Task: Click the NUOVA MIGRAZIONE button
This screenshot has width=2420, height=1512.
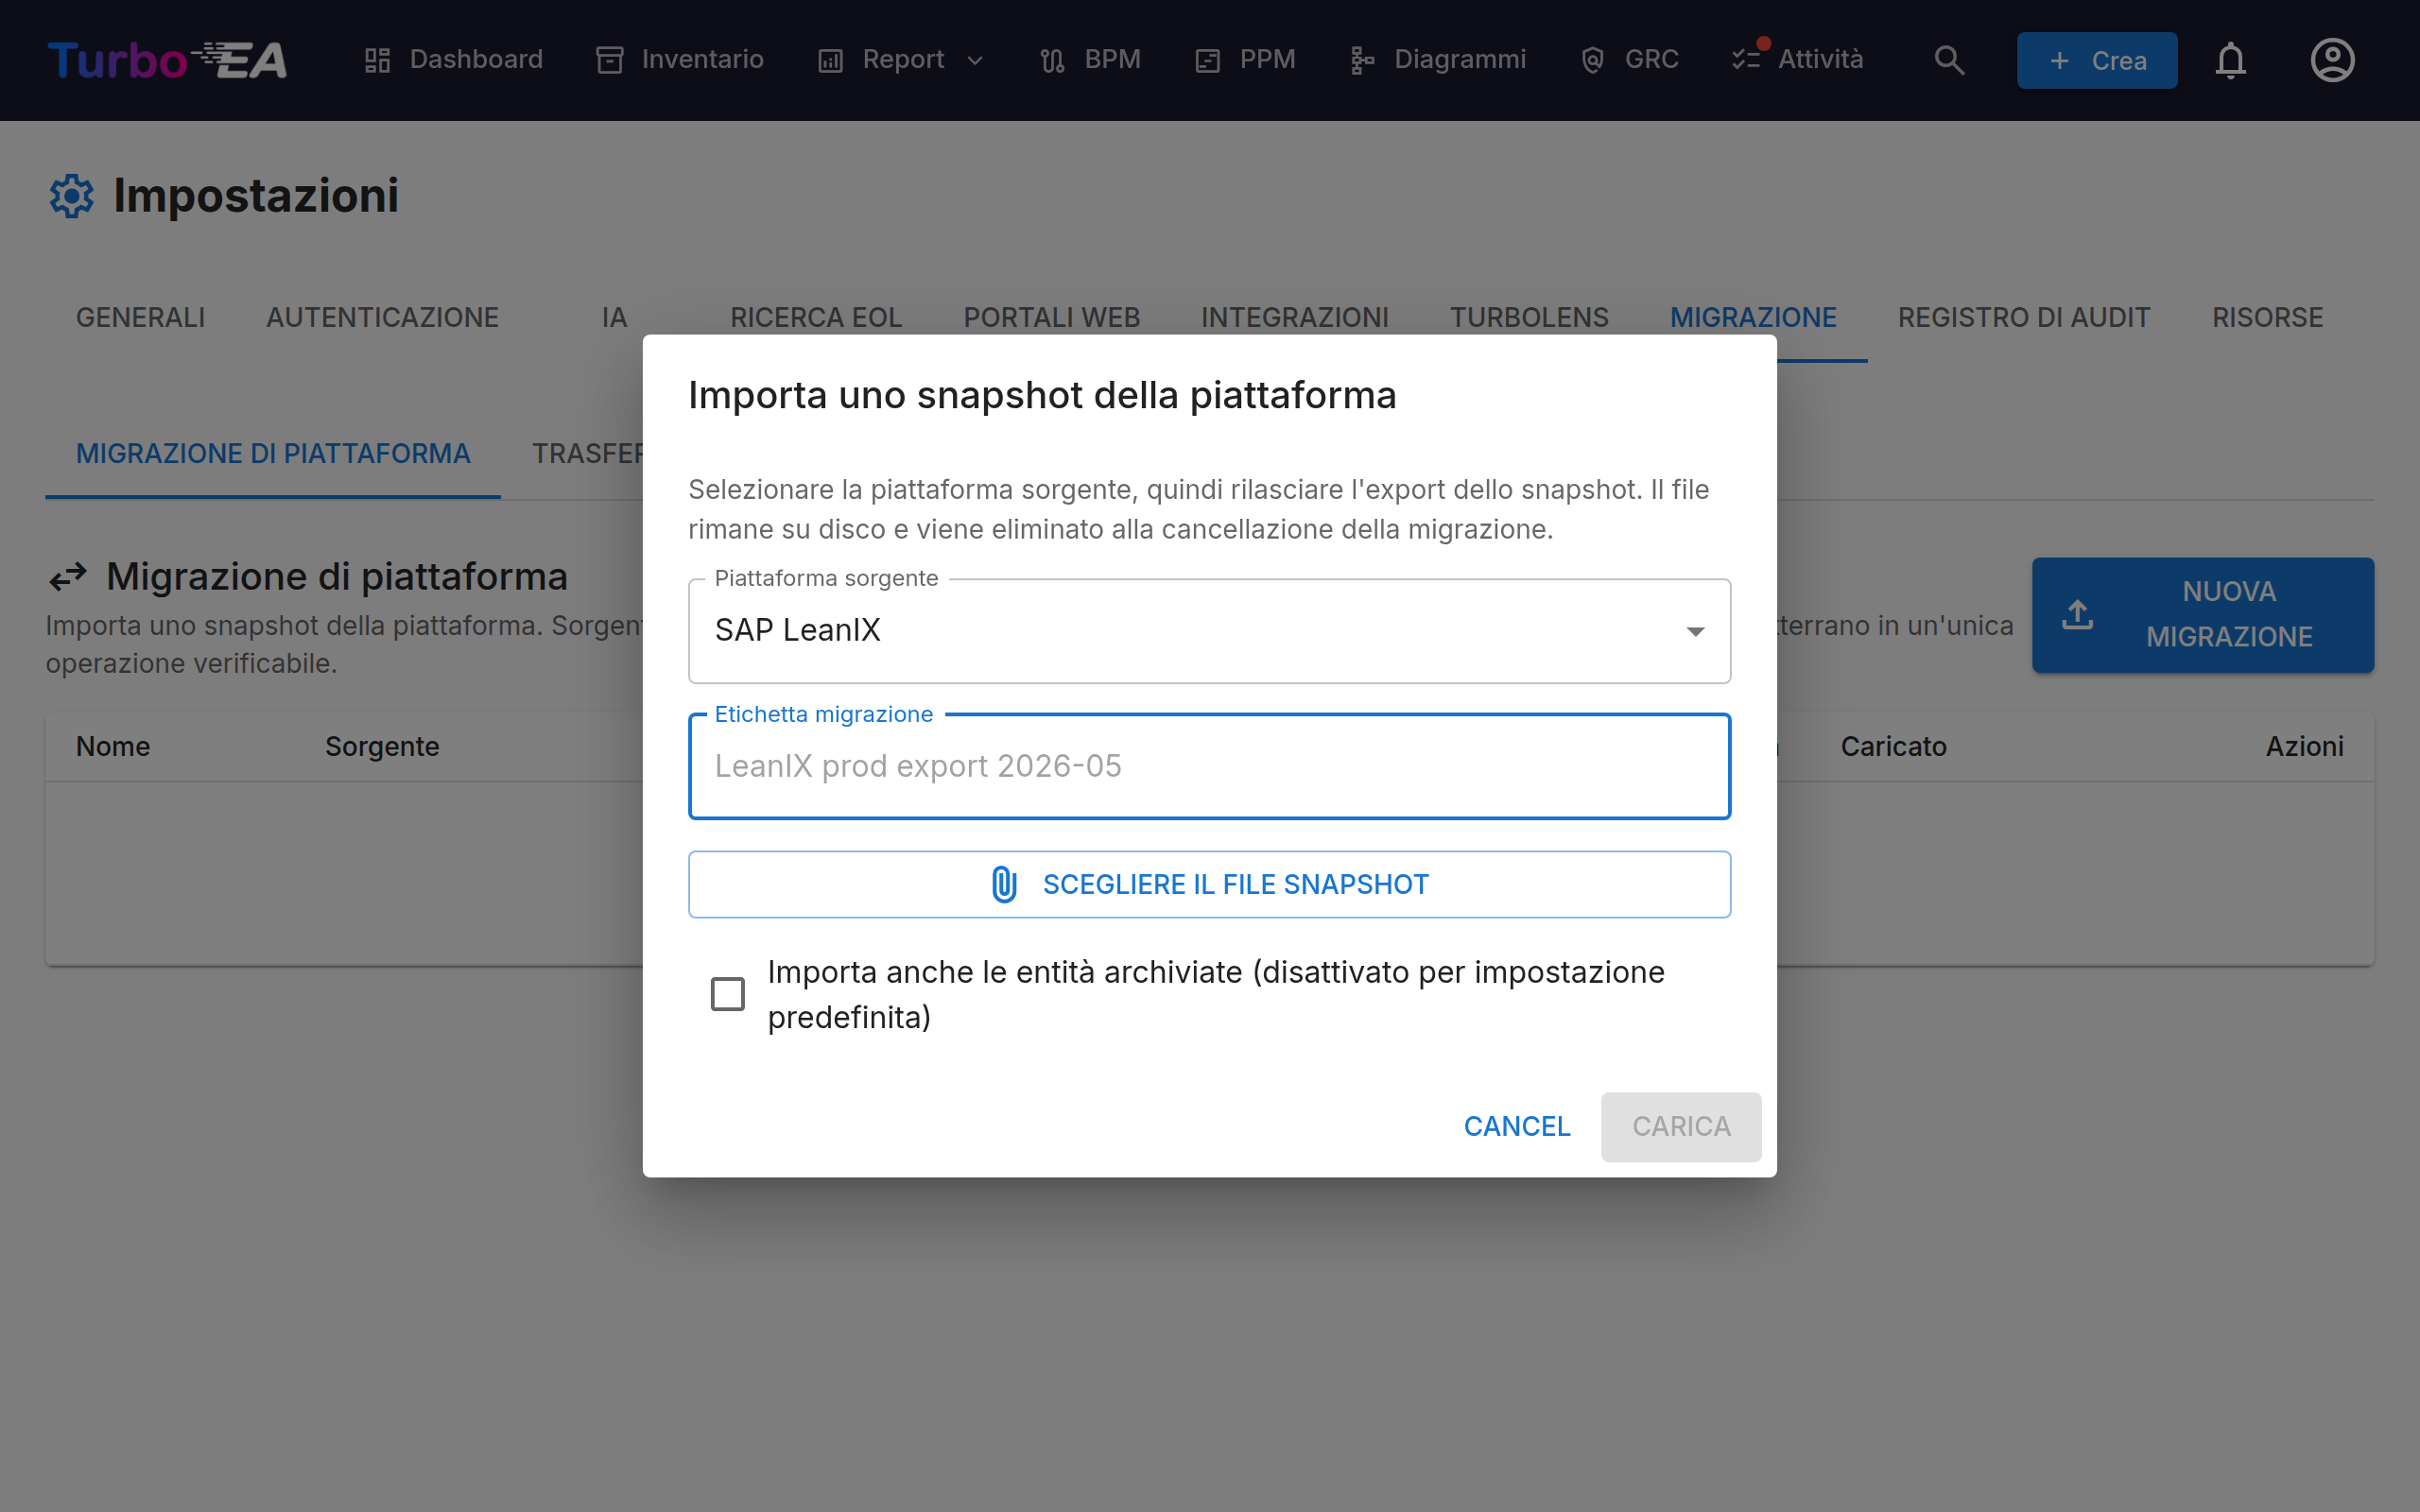Action: [2203, 615]
